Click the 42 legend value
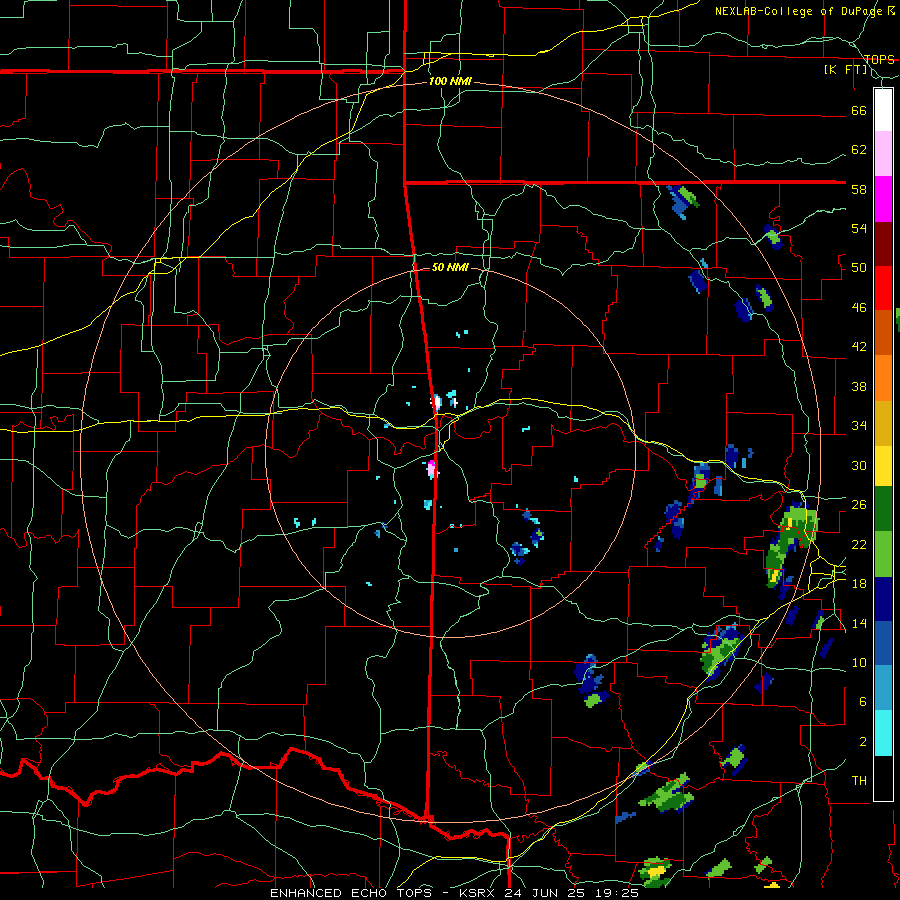The height and width of the screenshot is (900, 900). [859, 347]
